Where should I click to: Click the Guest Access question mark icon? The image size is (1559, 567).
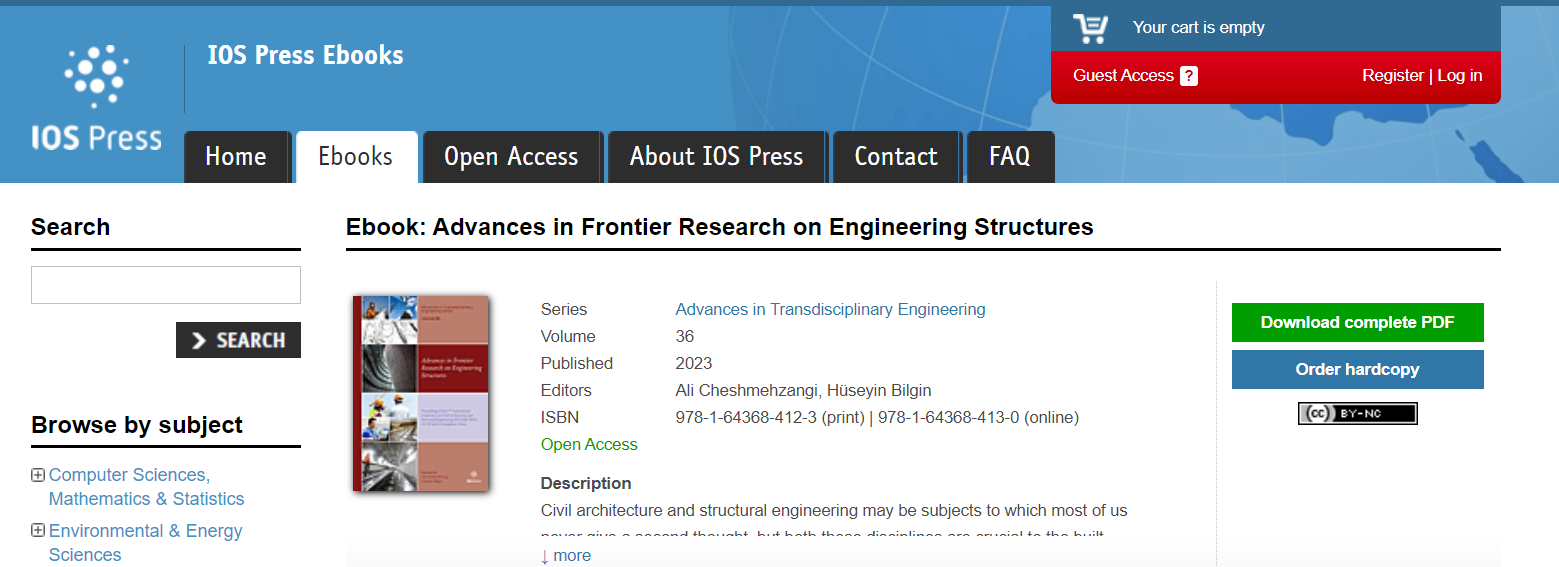pyautogui.click(x=1188, y=76)
